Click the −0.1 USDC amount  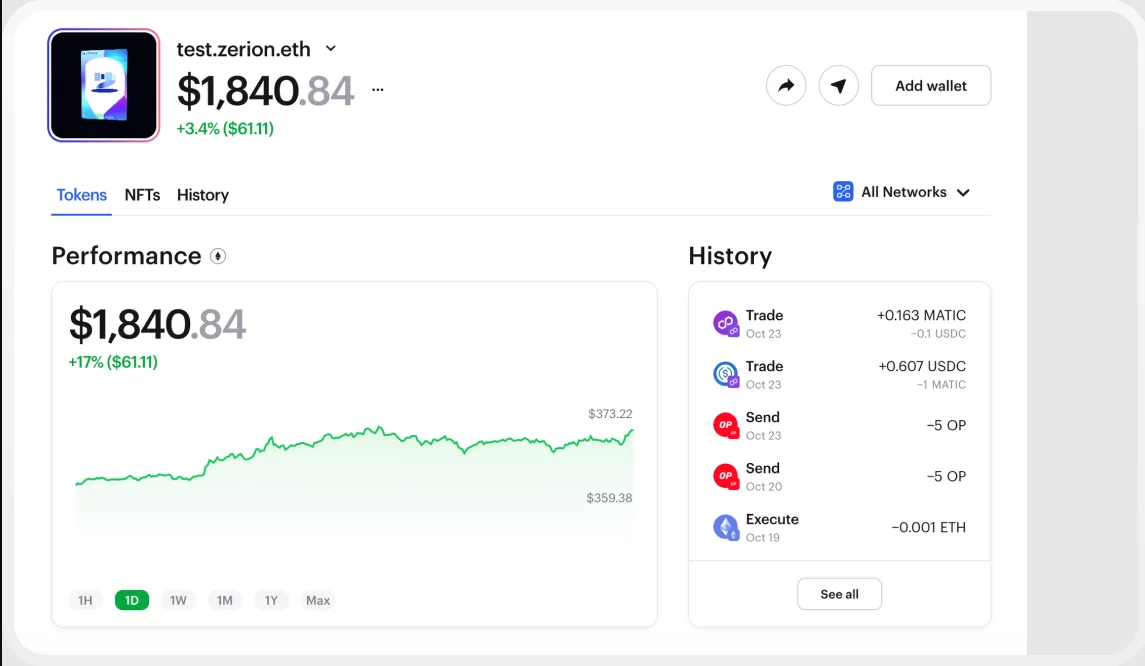coord(938,334)
